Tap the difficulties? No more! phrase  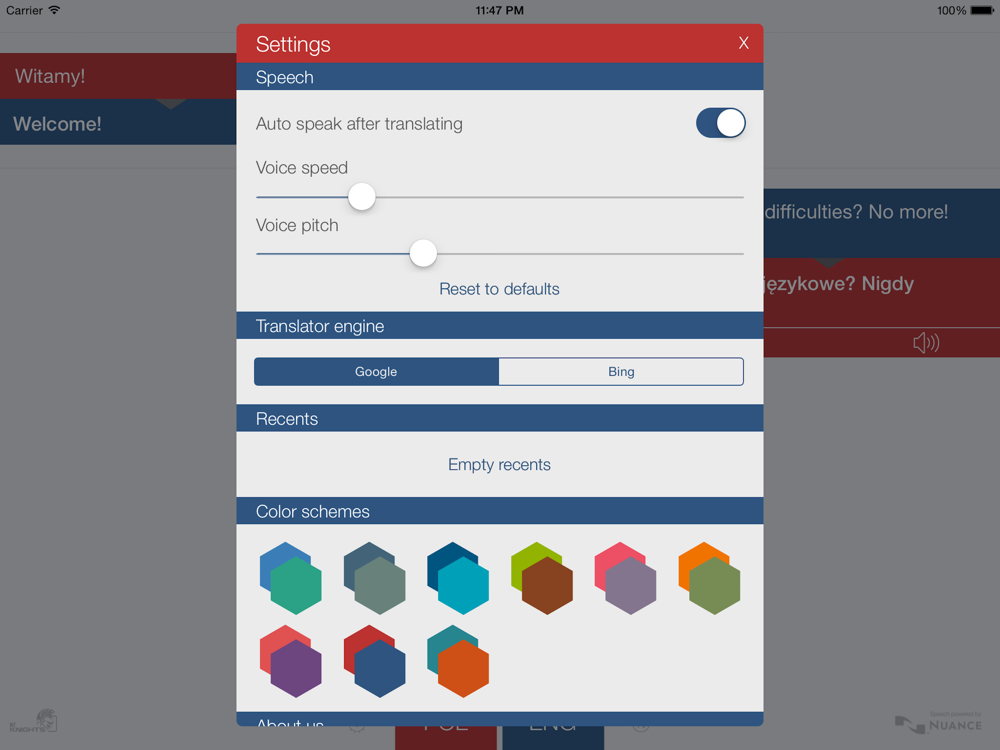[856, 212]
